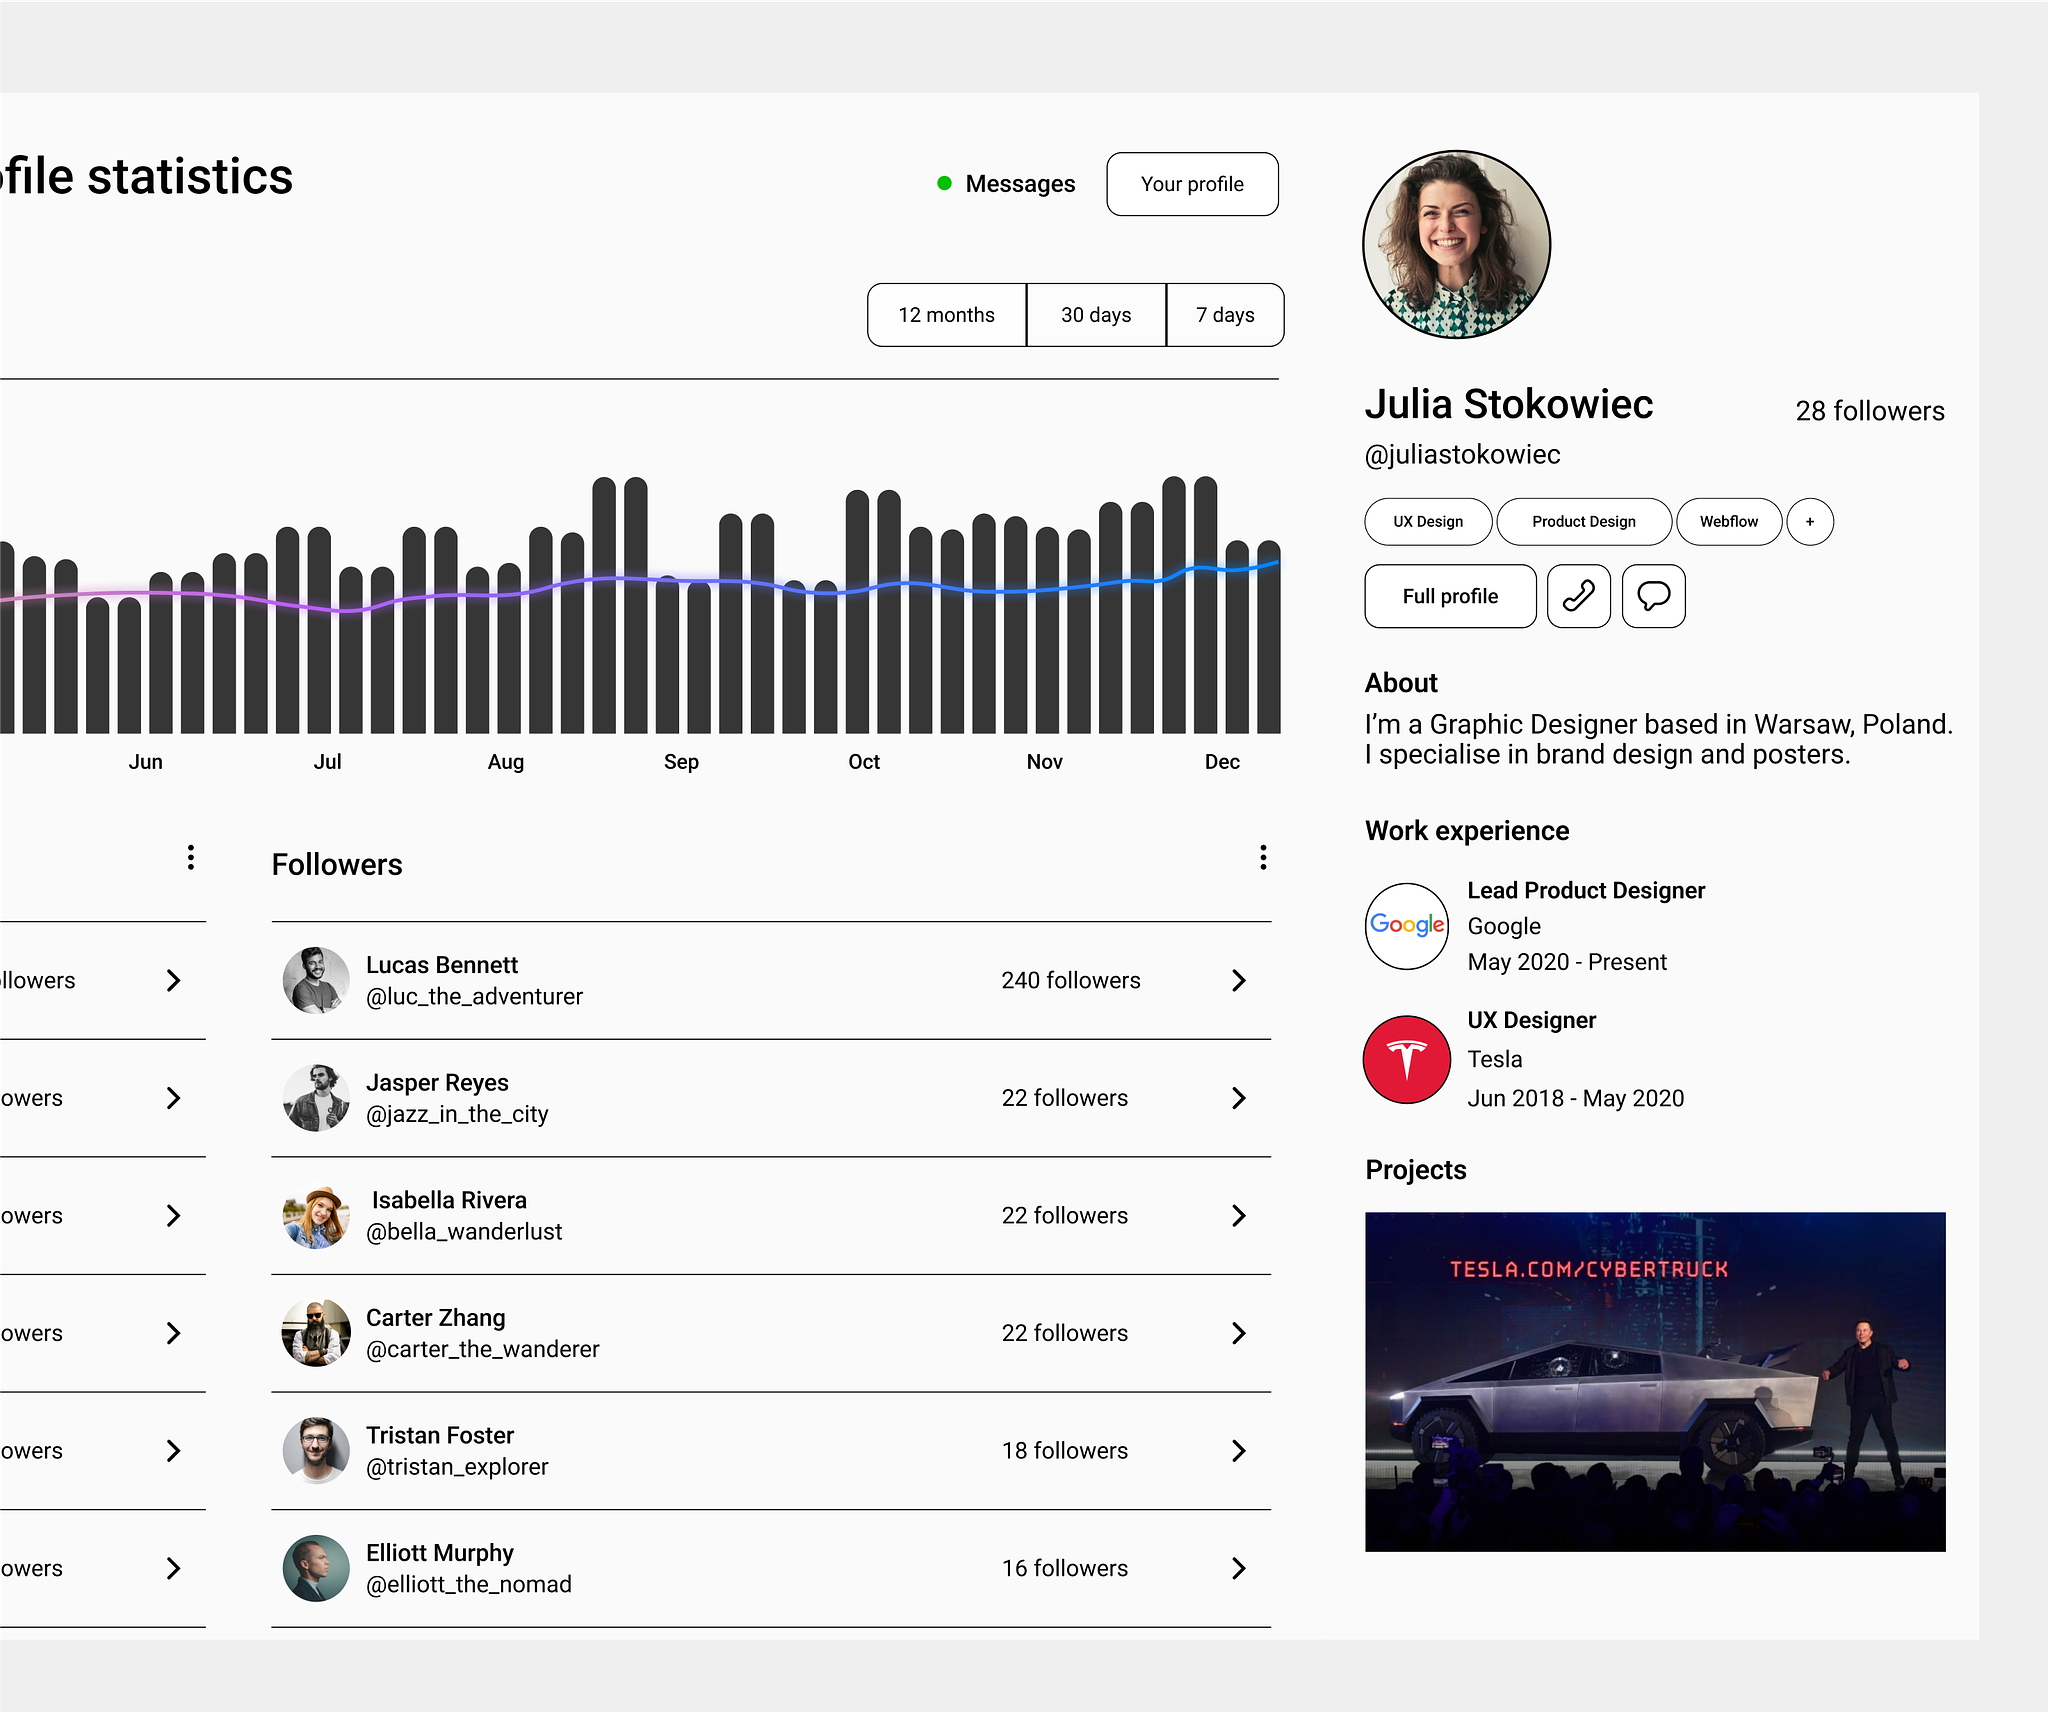Expand Elliott Murphy row chevron

click(1239, 1568)
